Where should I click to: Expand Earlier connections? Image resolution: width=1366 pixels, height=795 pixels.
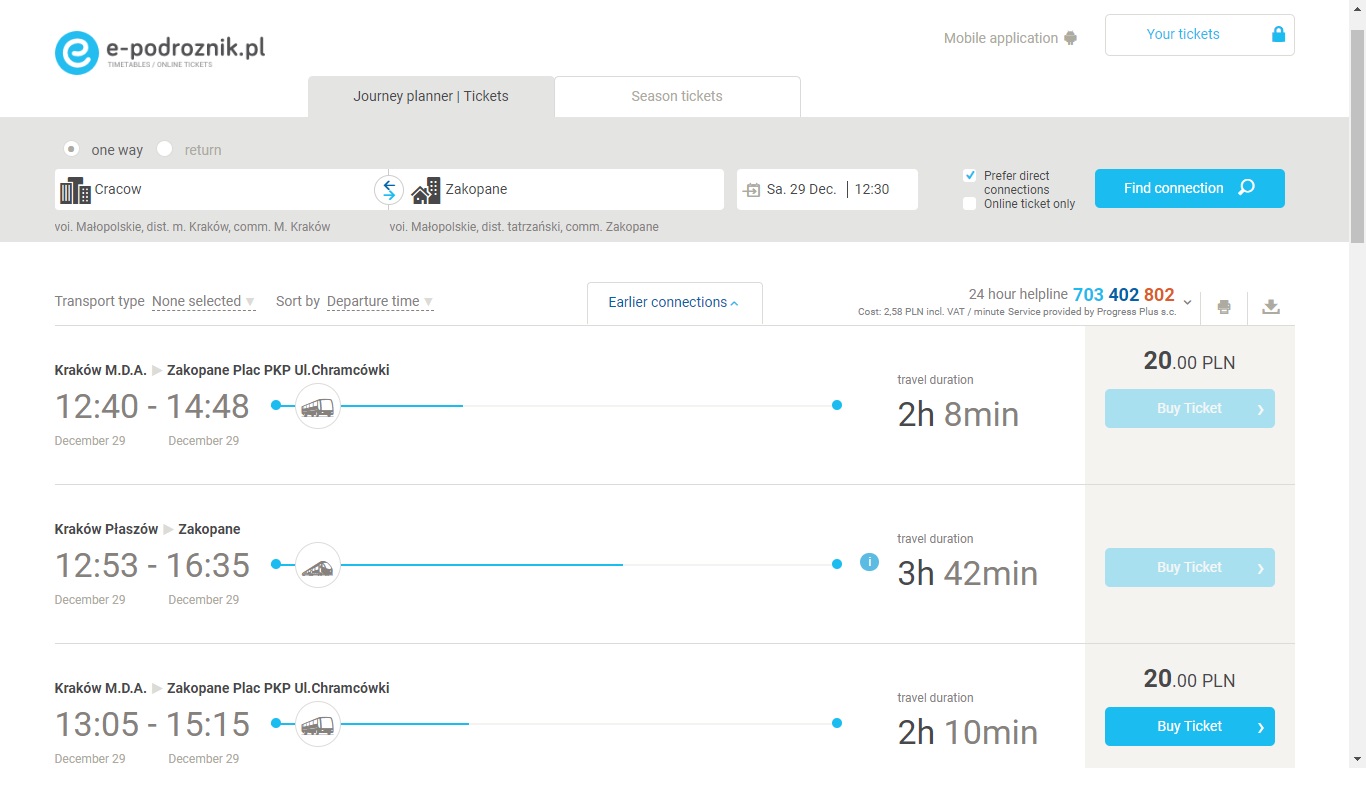[x=674, y=303]
